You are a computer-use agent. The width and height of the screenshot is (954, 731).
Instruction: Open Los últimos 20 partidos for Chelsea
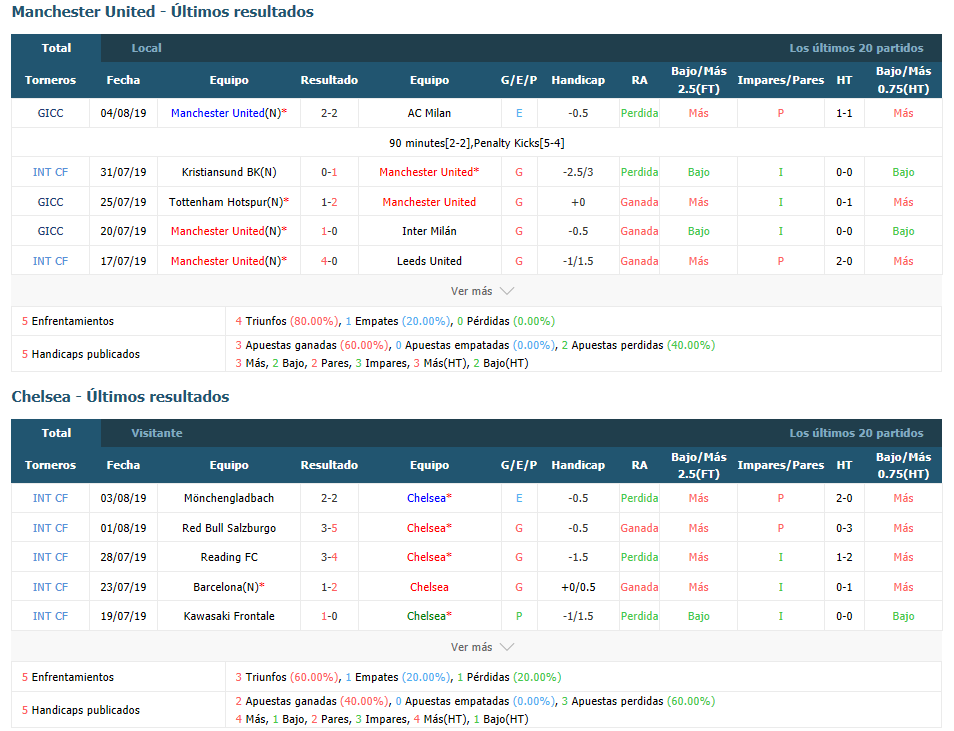coord(856,433)
